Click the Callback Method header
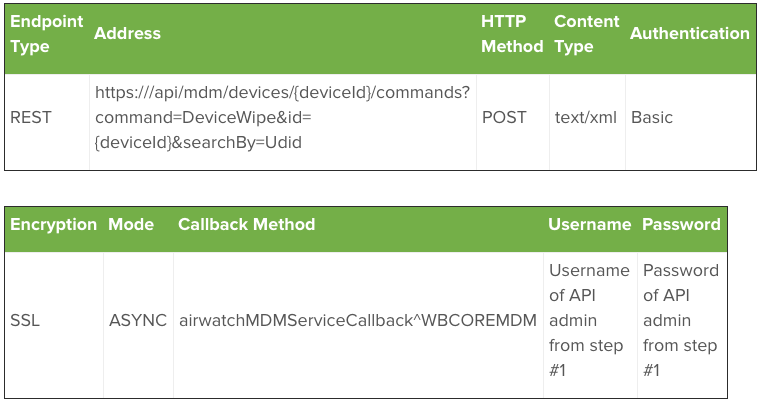 [246, 224]
